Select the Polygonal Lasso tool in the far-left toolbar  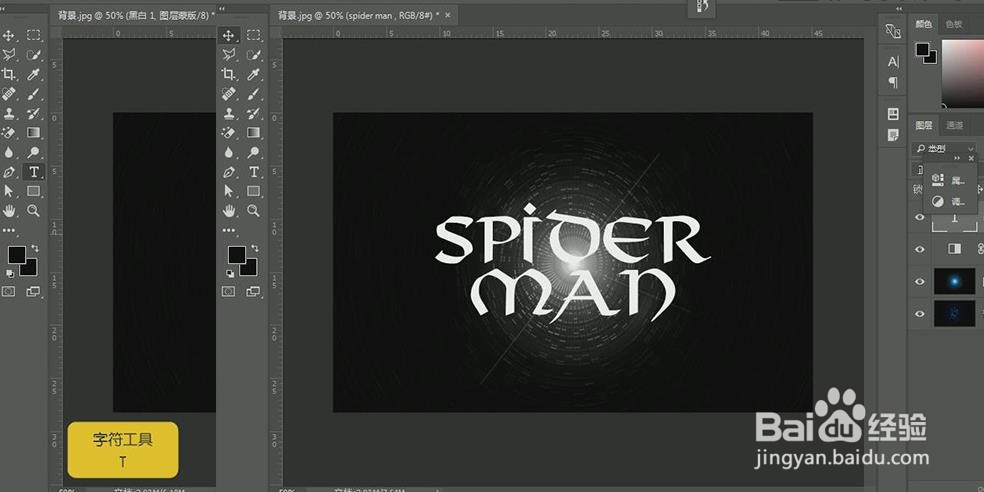tap(9, 55)
